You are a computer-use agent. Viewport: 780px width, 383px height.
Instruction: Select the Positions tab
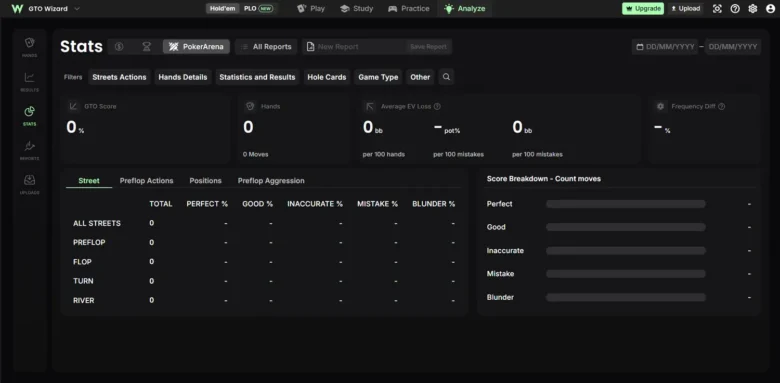click(205, 181)
